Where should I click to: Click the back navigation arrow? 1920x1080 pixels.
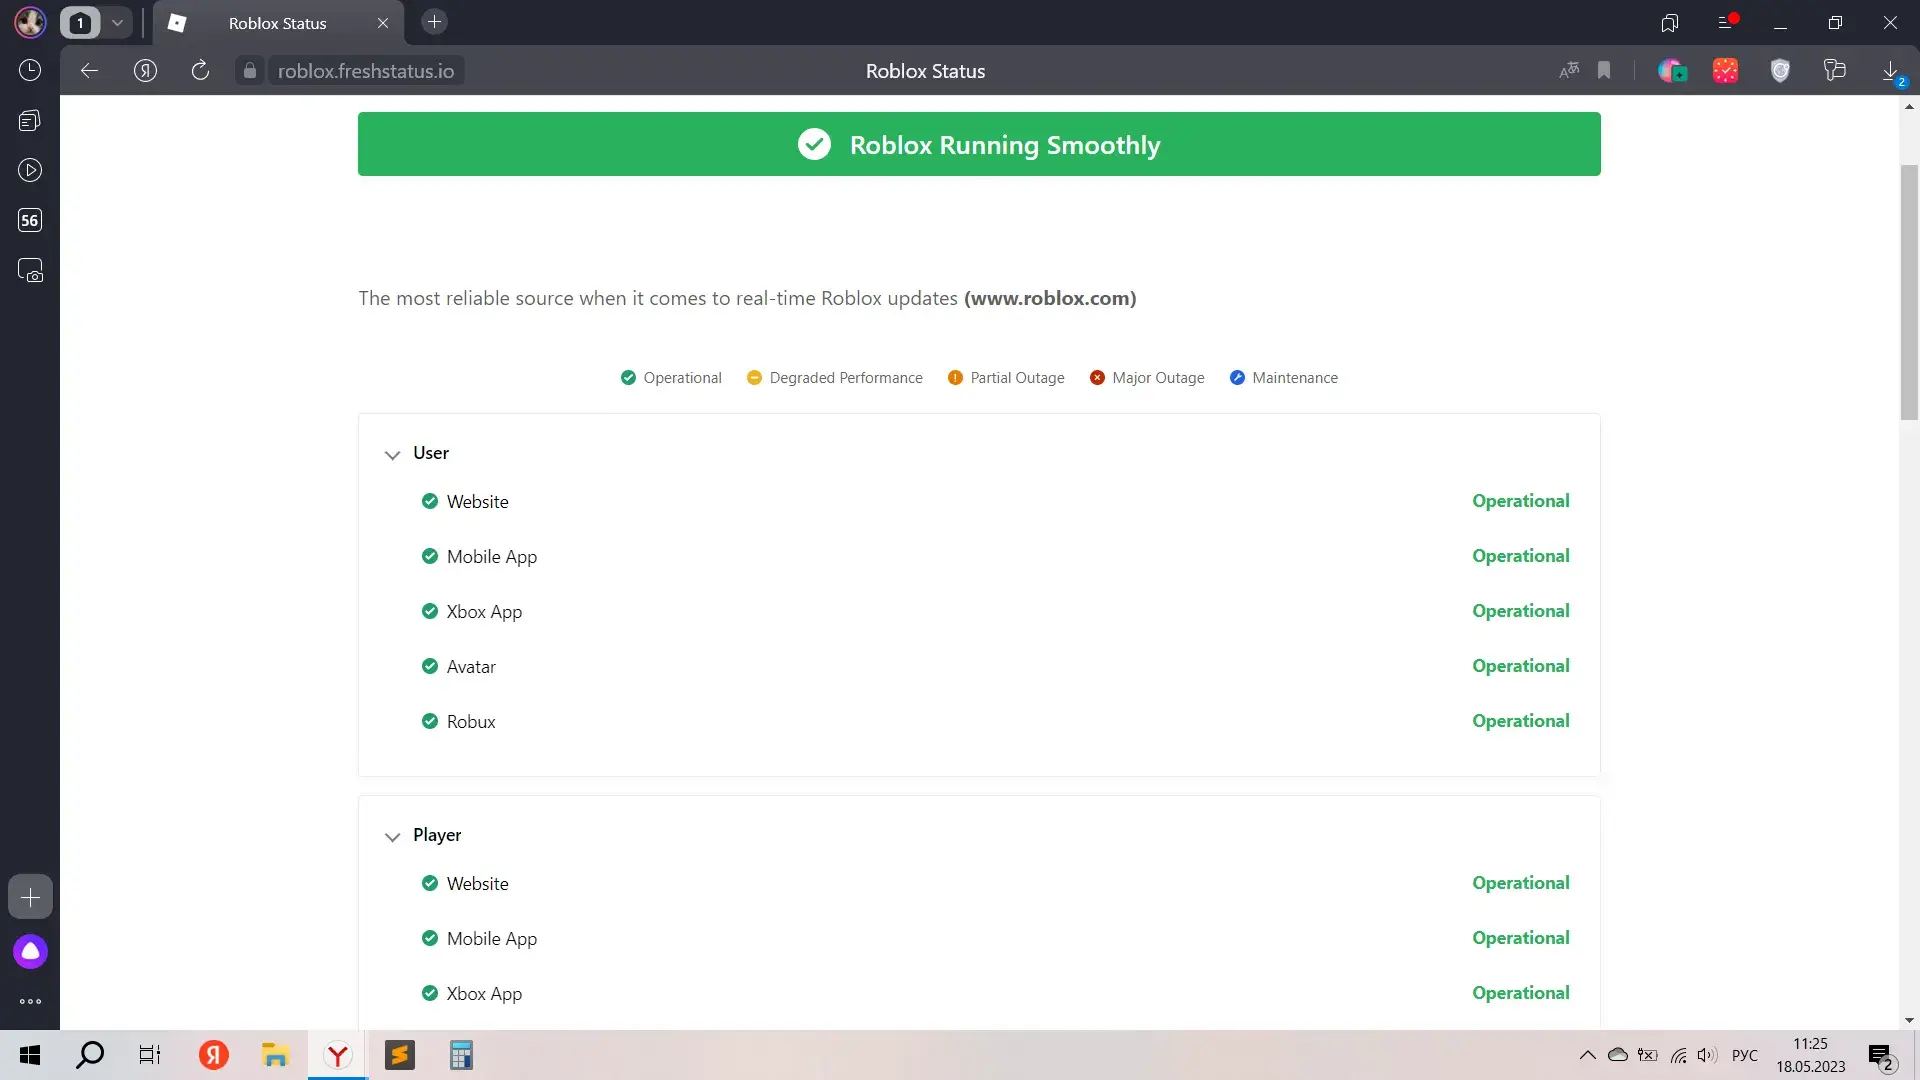pos(89,70)
